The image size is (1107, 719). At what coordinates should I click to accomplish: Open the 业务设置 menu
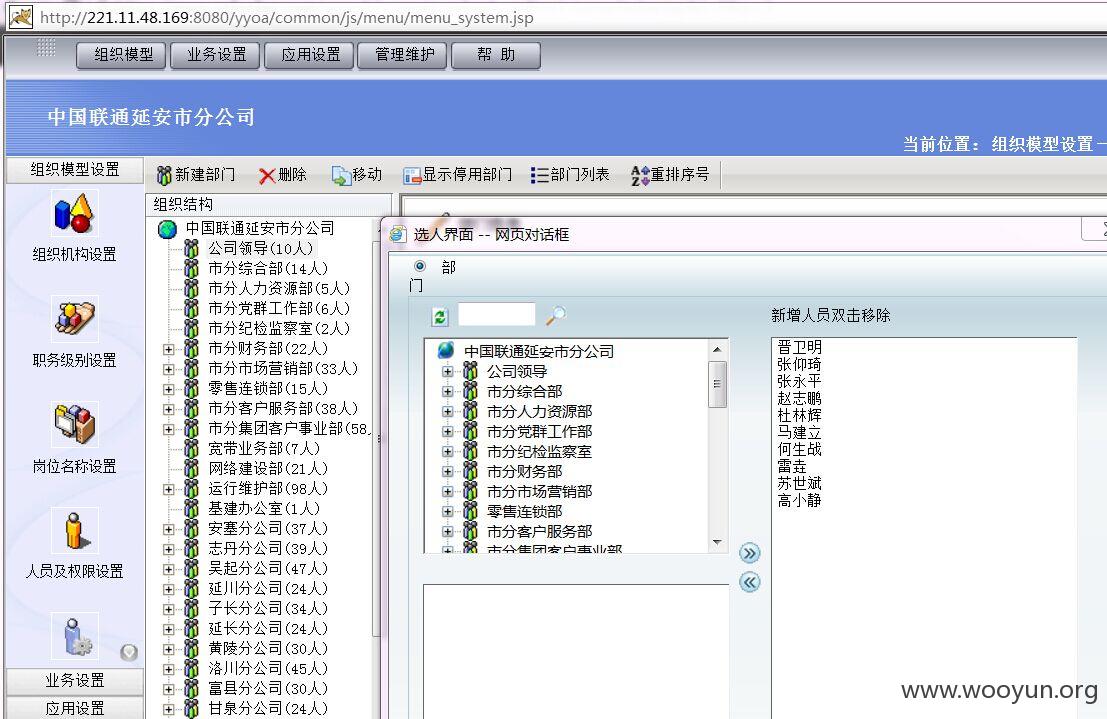[216, 55]
